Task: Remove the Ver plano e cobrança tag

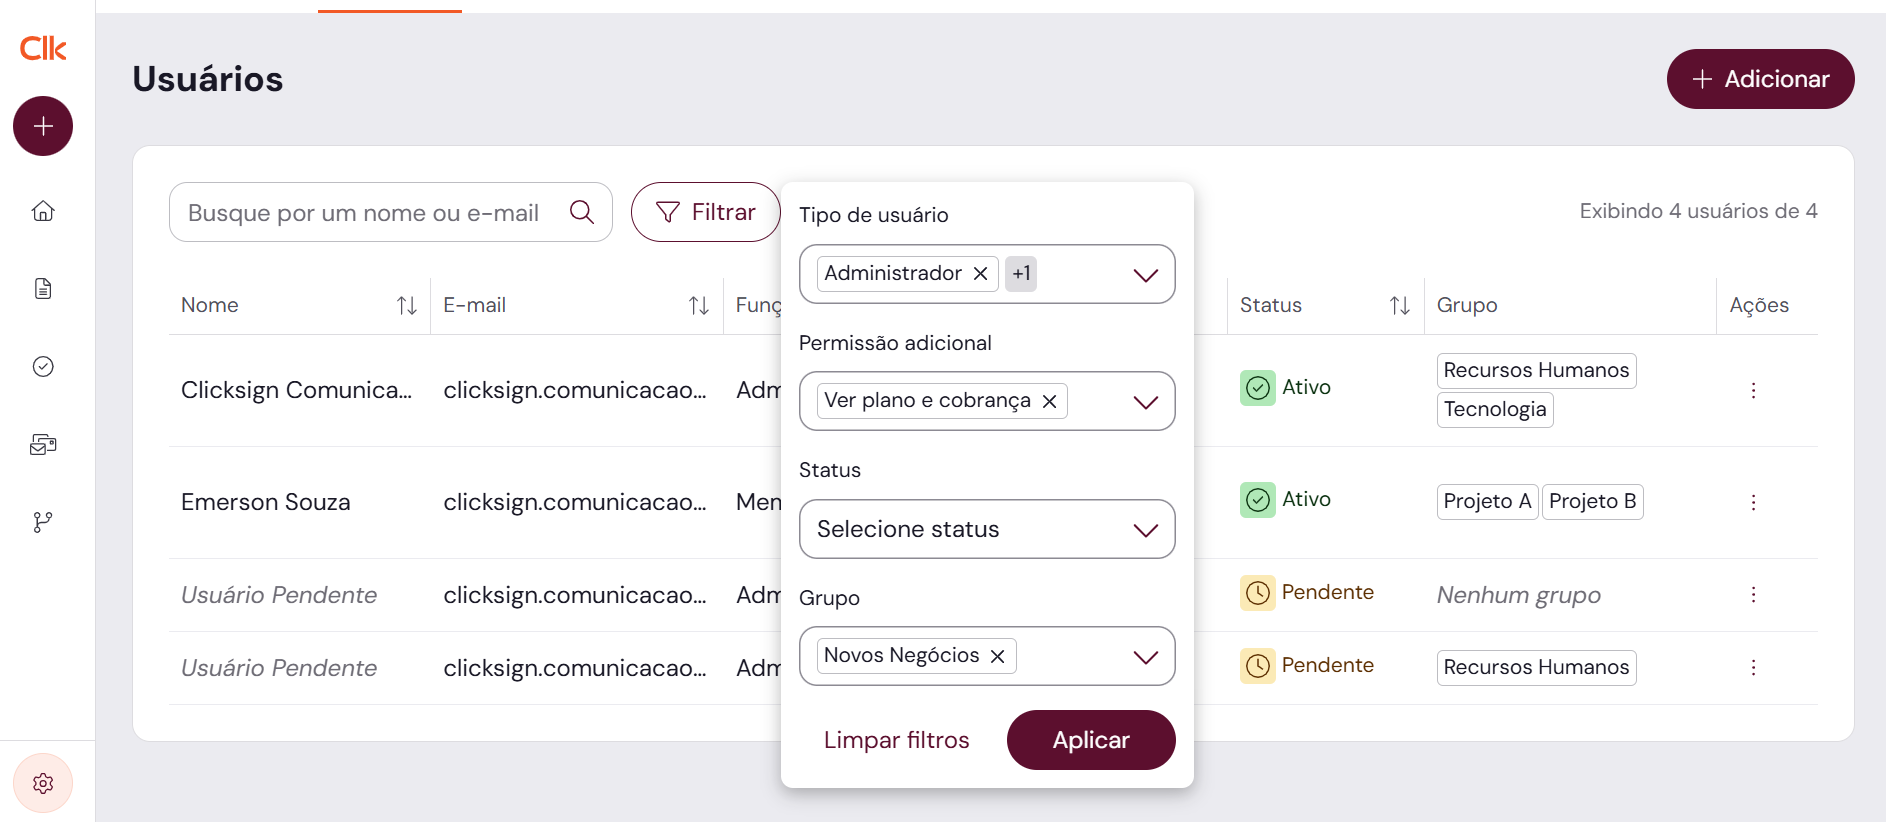Action: pos(1049,401)
